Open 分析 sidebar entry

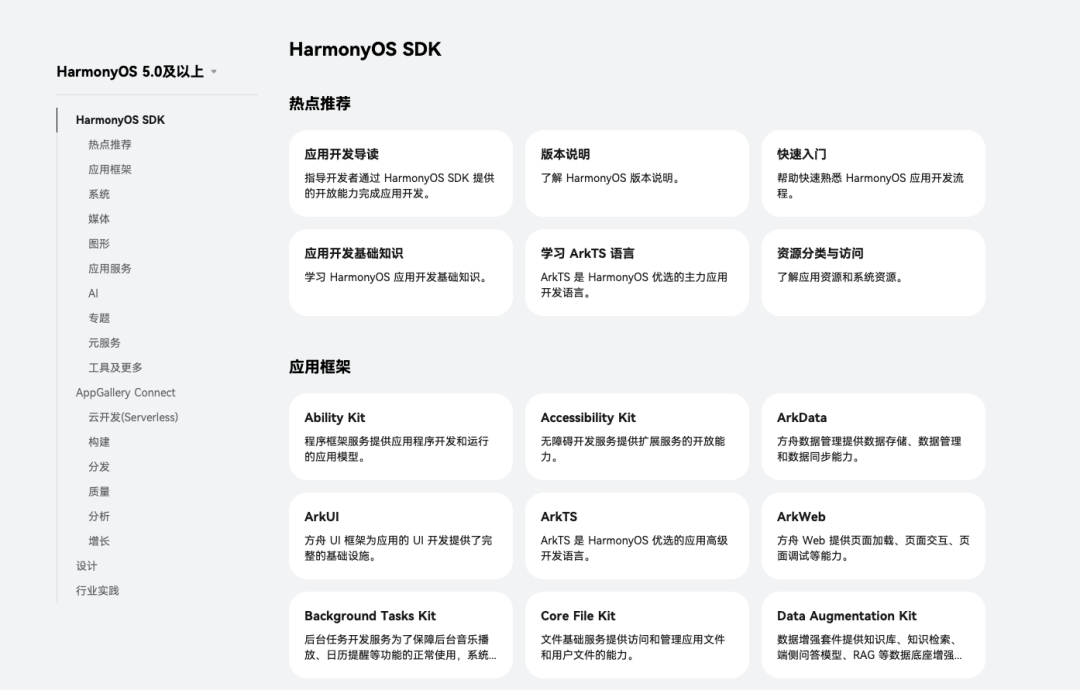click(x=98, y=516)
